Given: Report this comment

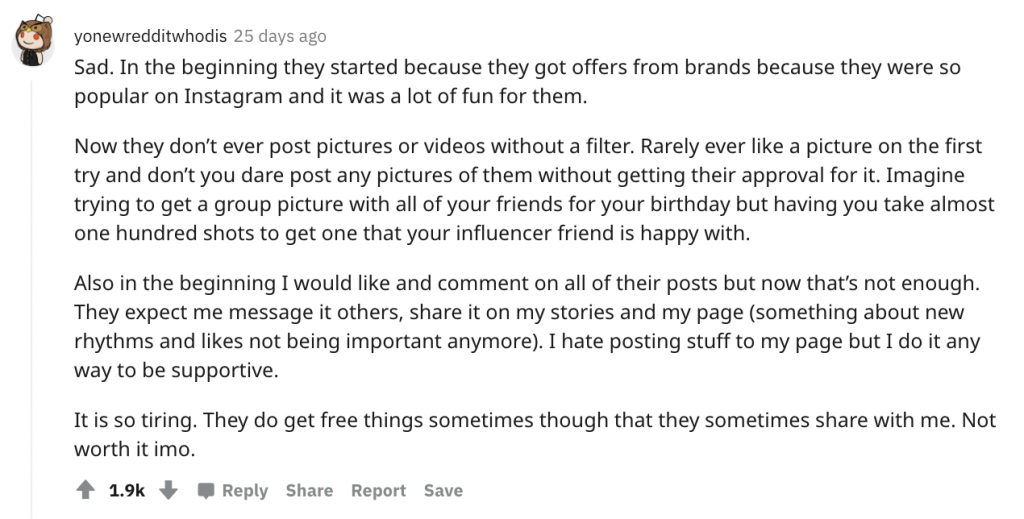Looking at the screenshot, I should pos(378,490).
